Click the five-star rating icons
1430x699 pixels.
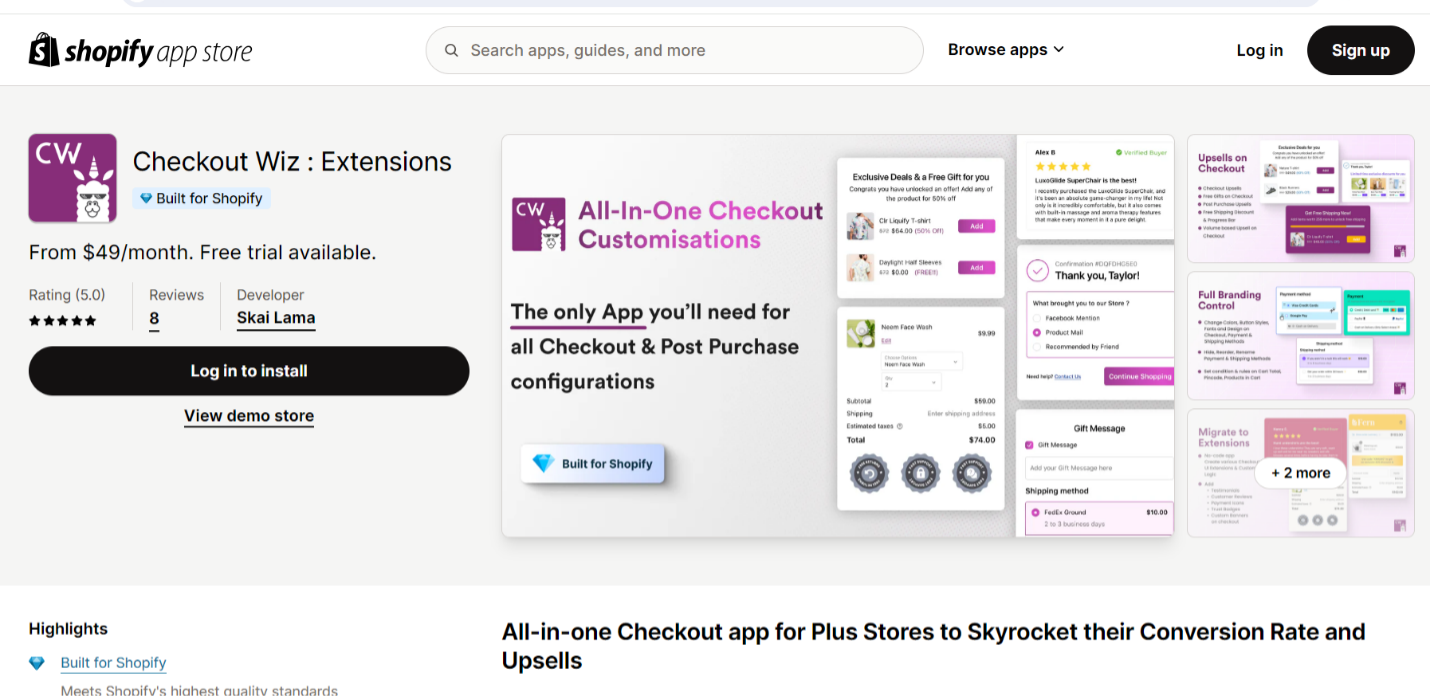coord(63,321)
